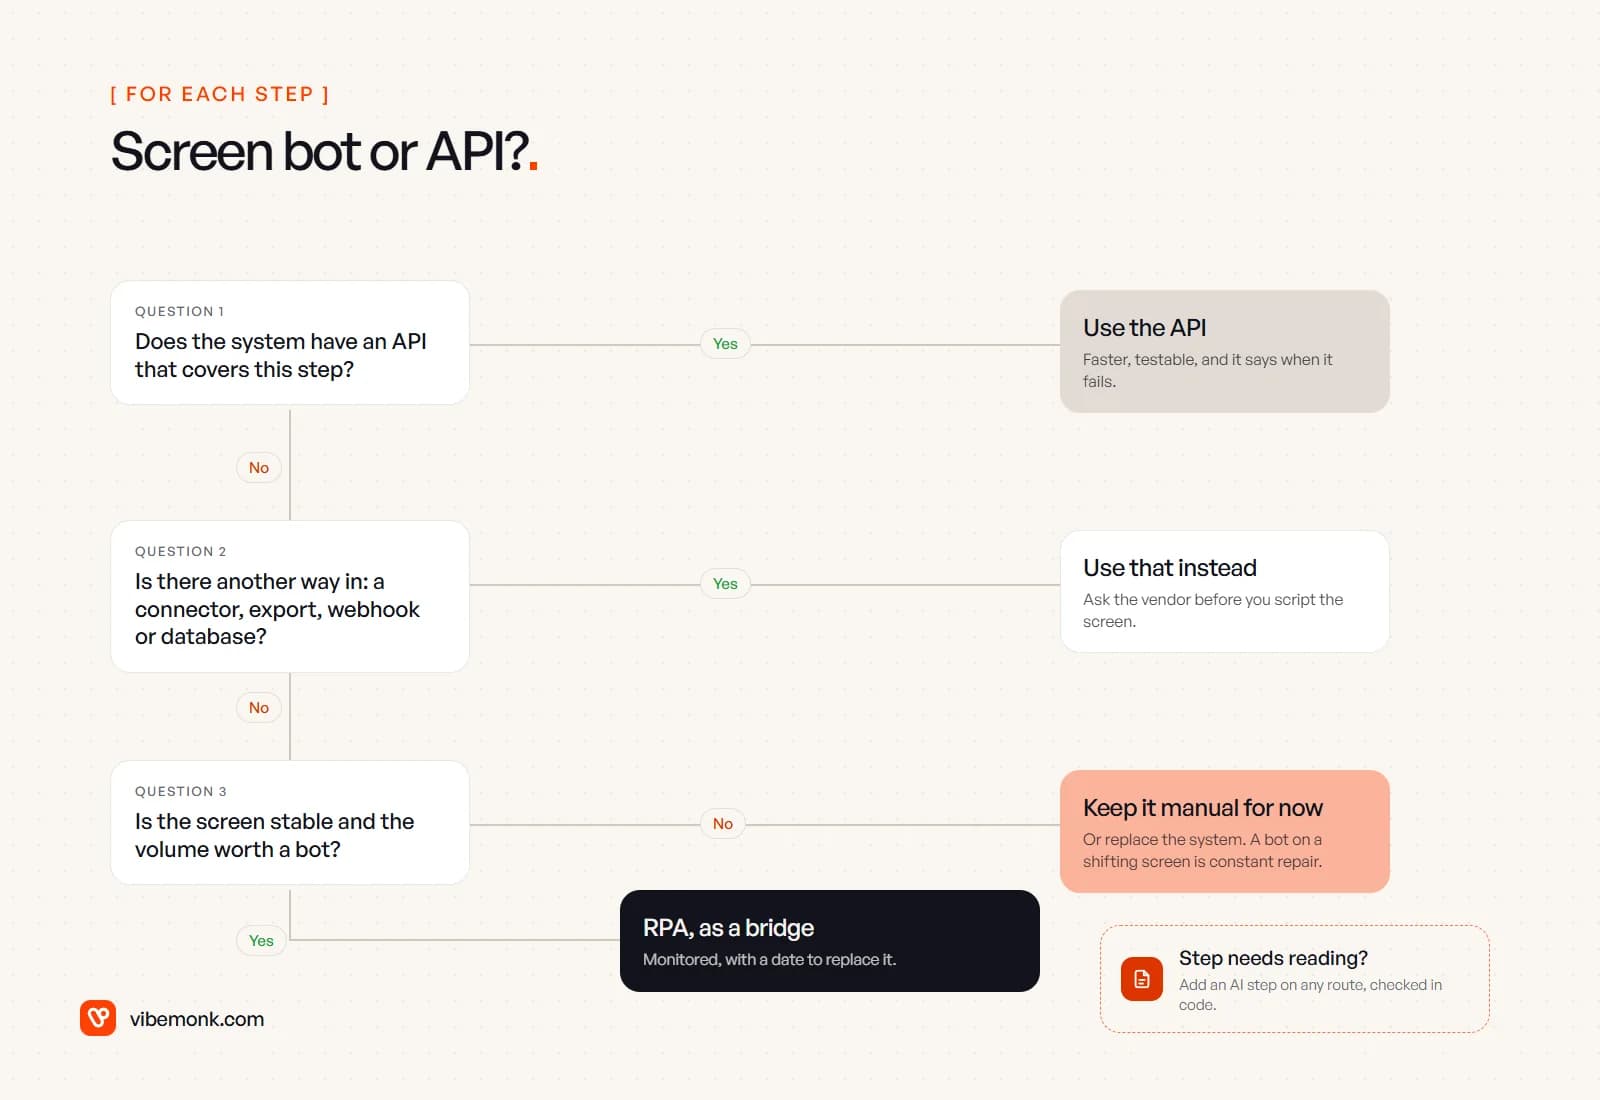Open the vibemonk.com link
This screenshot has width=1600, height=1100.
197,1019
